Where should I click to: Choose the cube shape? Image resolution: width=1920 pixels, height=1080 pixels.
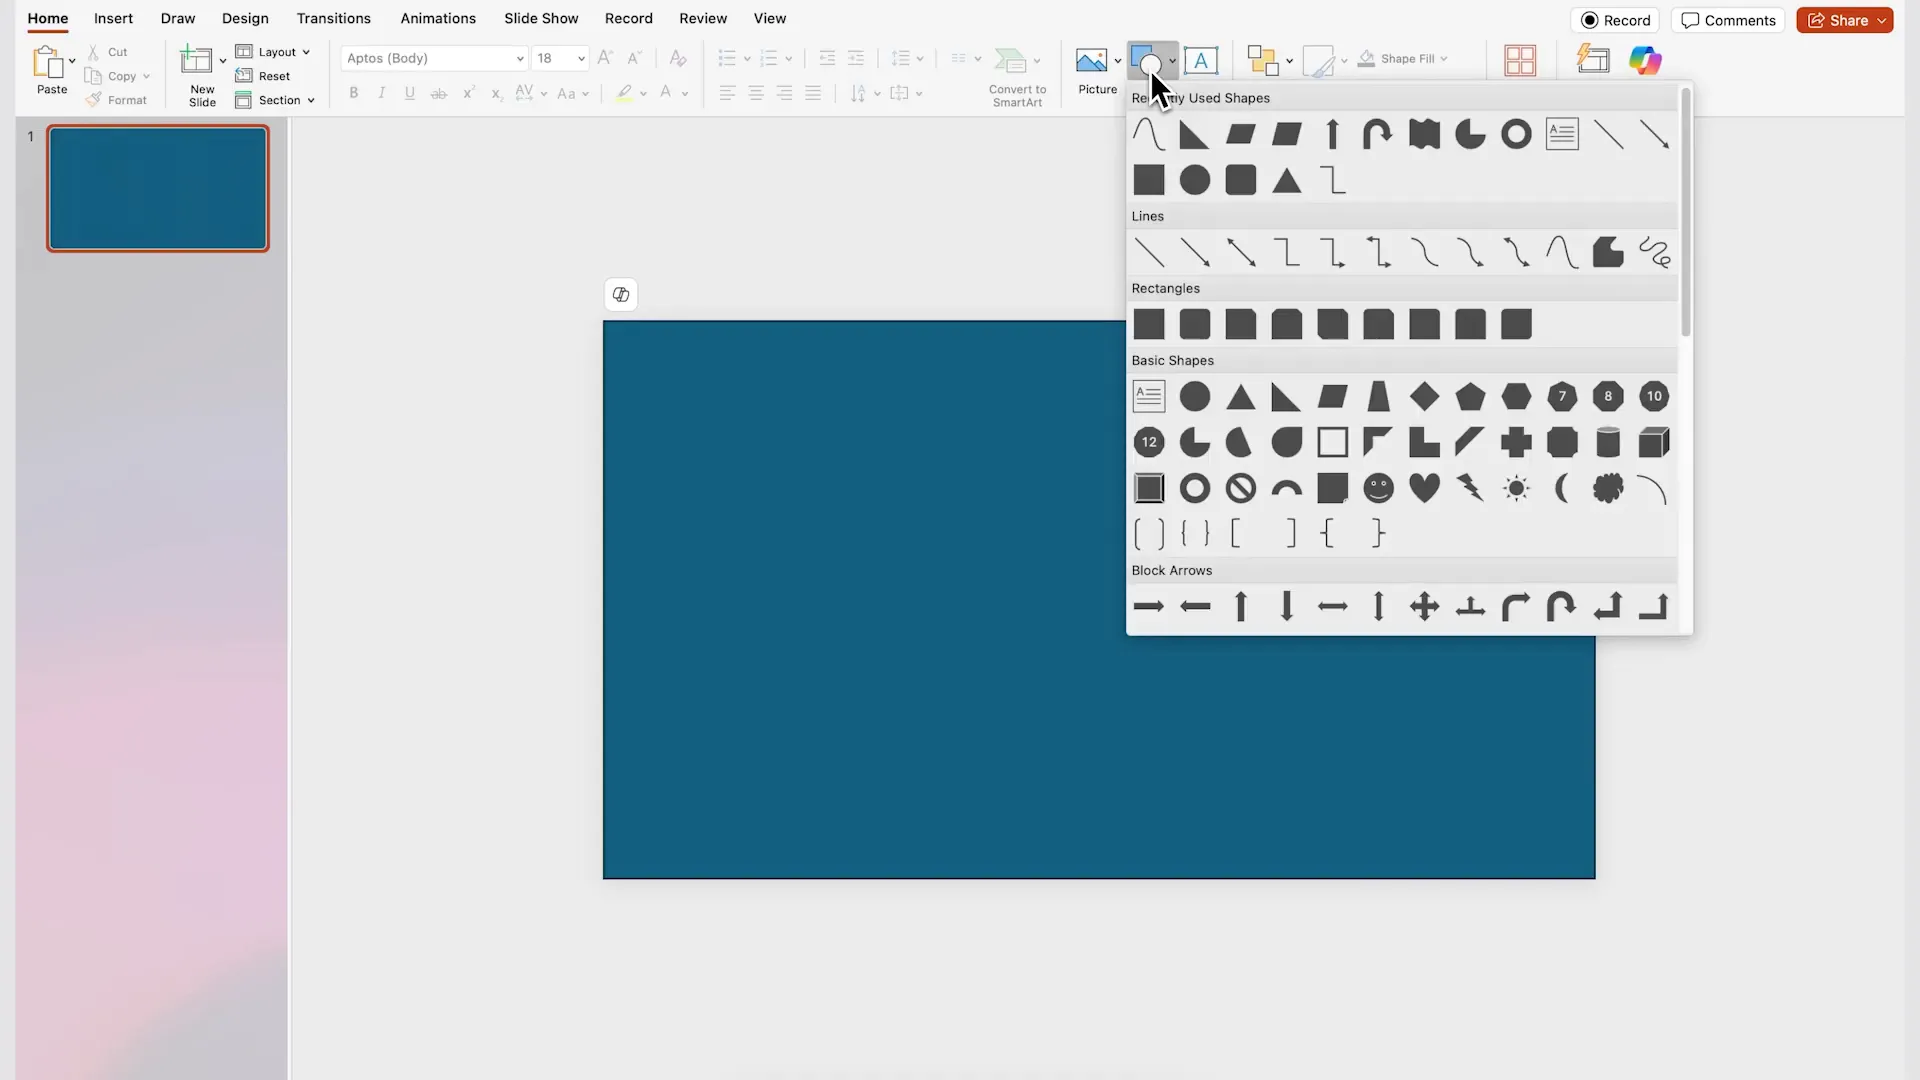pyautogui.click(x=1654, y=442)
